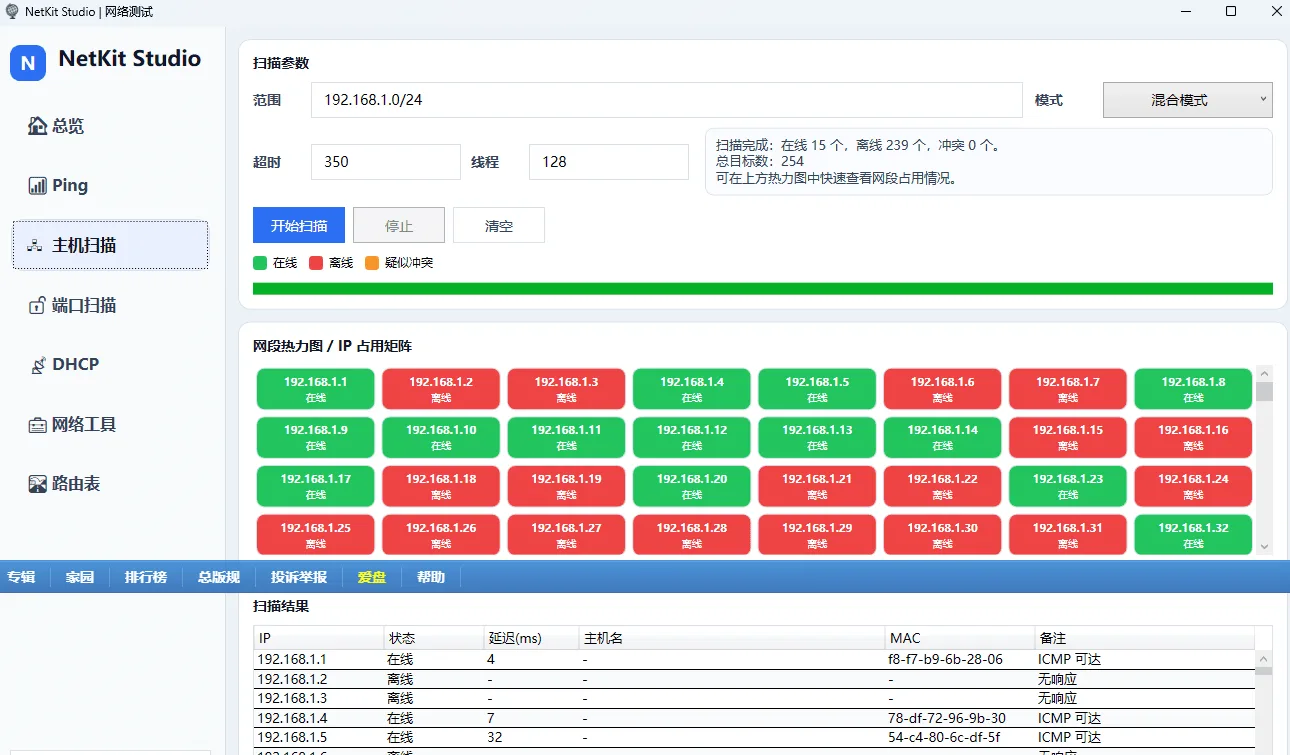Click the 开始扫描 button

coord(299,225)
